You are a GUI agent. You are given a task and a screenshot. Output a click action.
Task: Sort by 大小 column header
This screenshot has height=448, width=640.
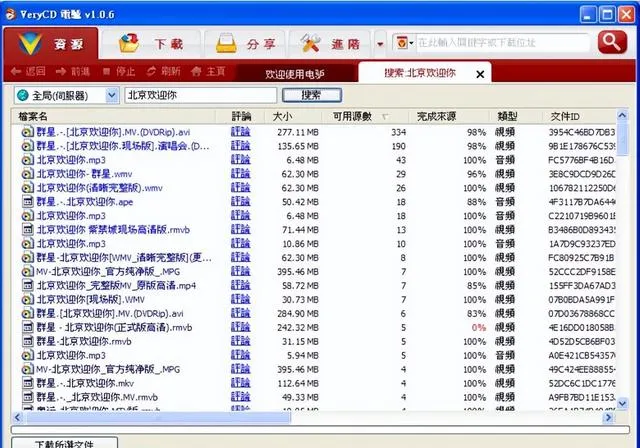(282, 117)
